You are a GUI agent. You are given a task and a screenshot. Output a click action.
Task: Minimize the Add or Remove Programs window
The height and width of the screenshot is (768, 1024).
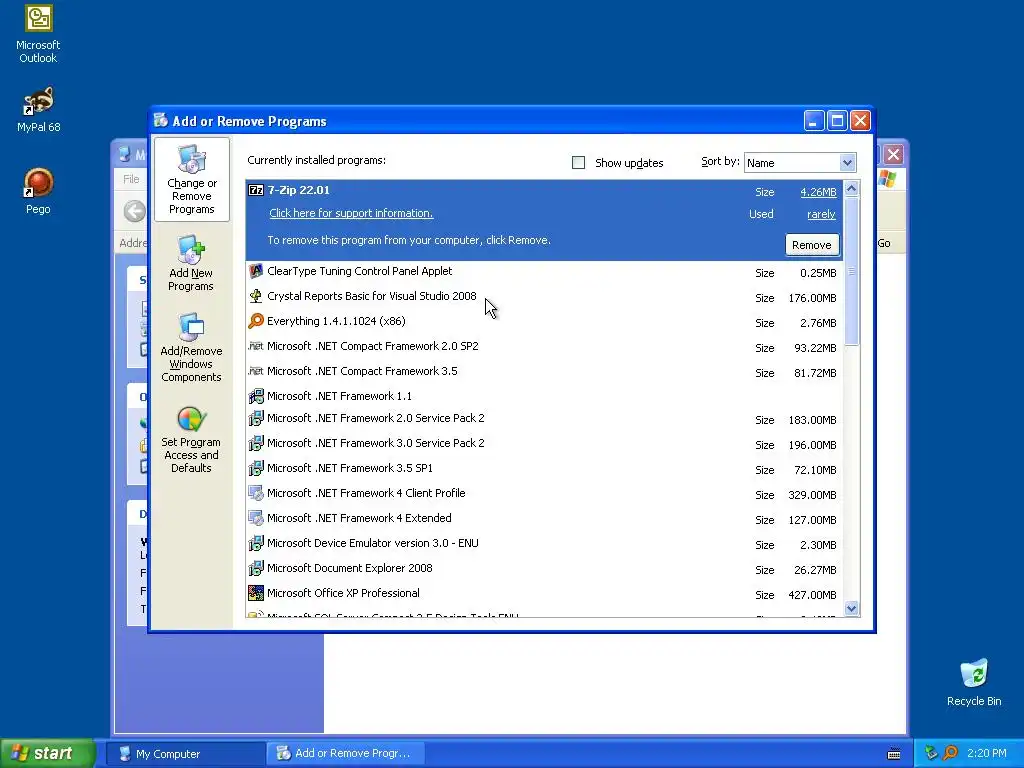[x=814, y=121]
